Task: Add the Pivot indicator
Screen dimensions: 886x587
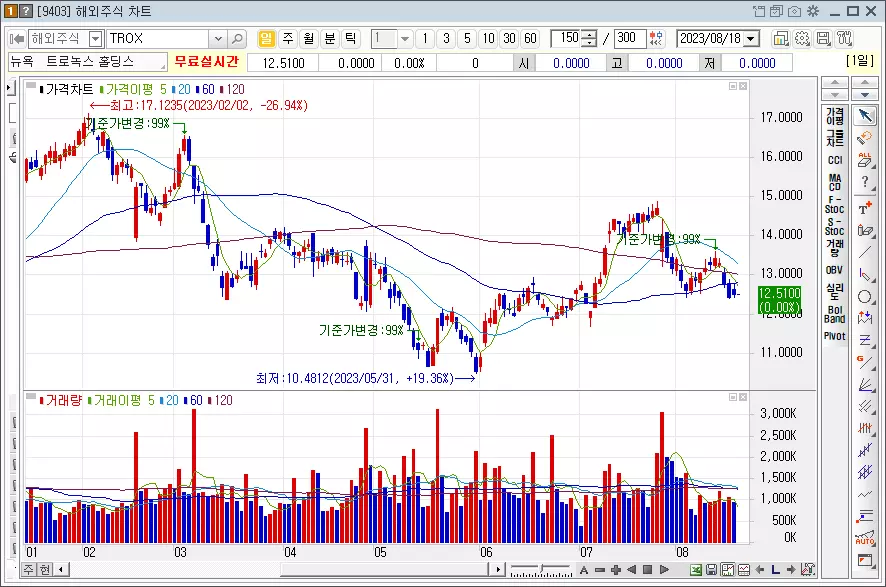Action: 835,336
